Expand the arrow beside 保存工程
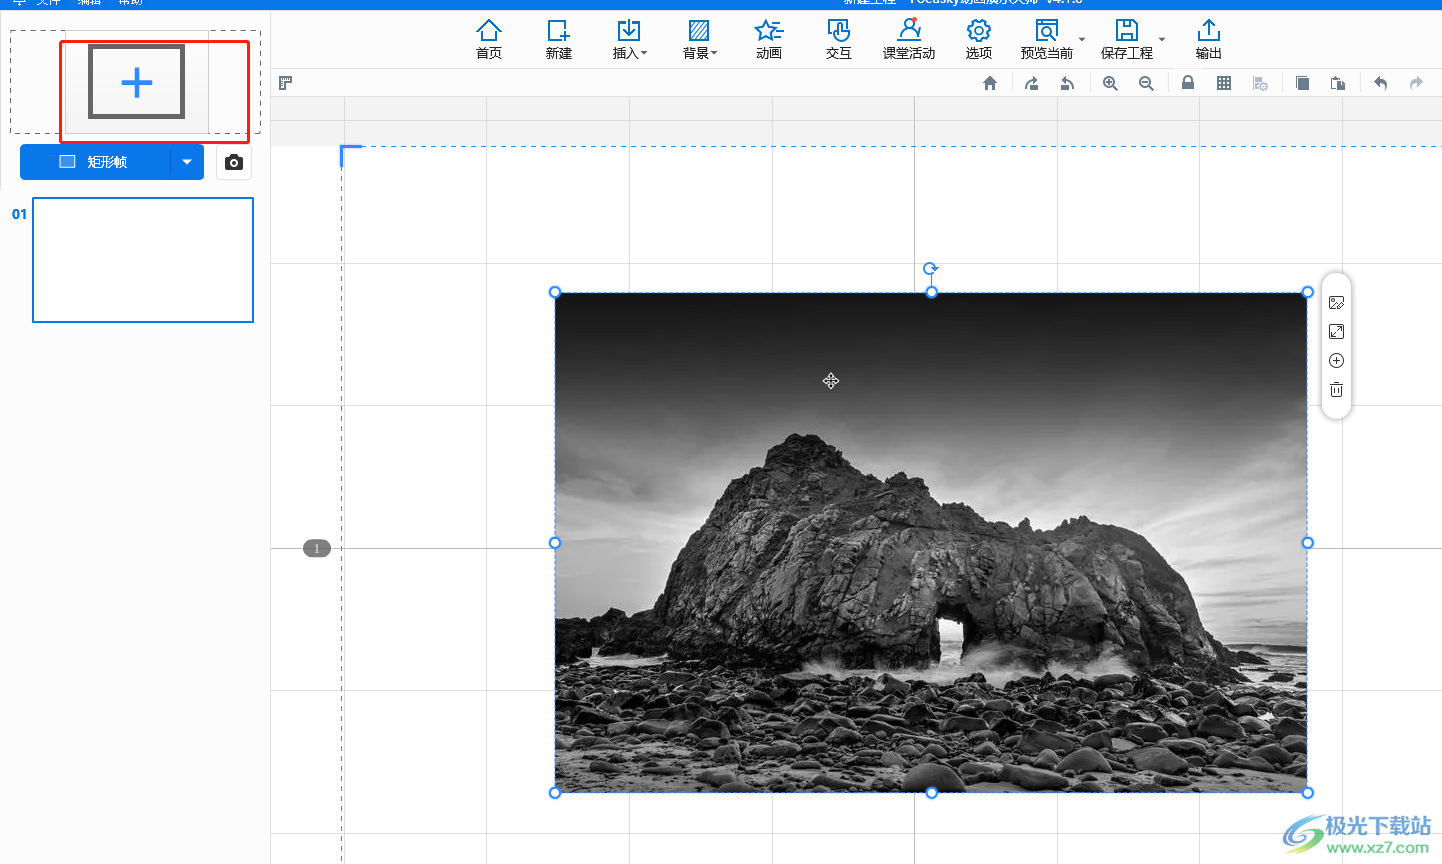 tap(1162, 40)
